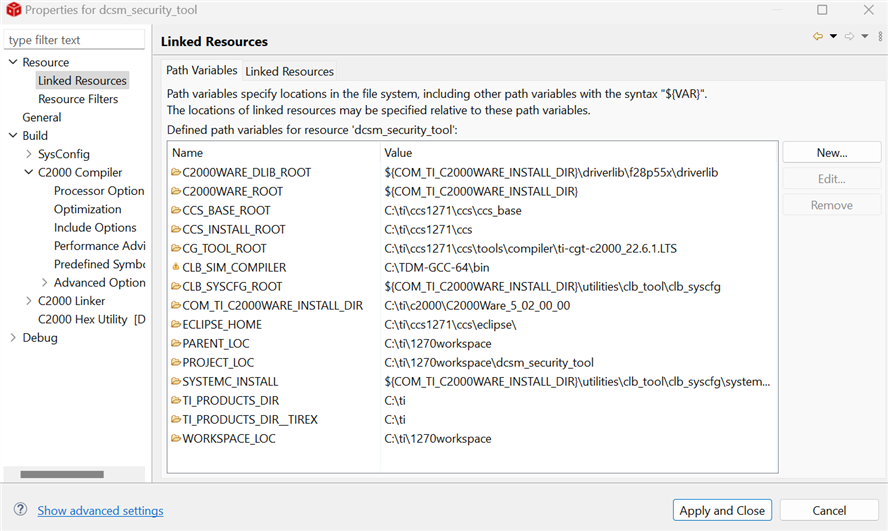Collapse the C2000 Compiler node
Image resolution: width=888 pixels, height=531 pixels.
click(29, 172)
